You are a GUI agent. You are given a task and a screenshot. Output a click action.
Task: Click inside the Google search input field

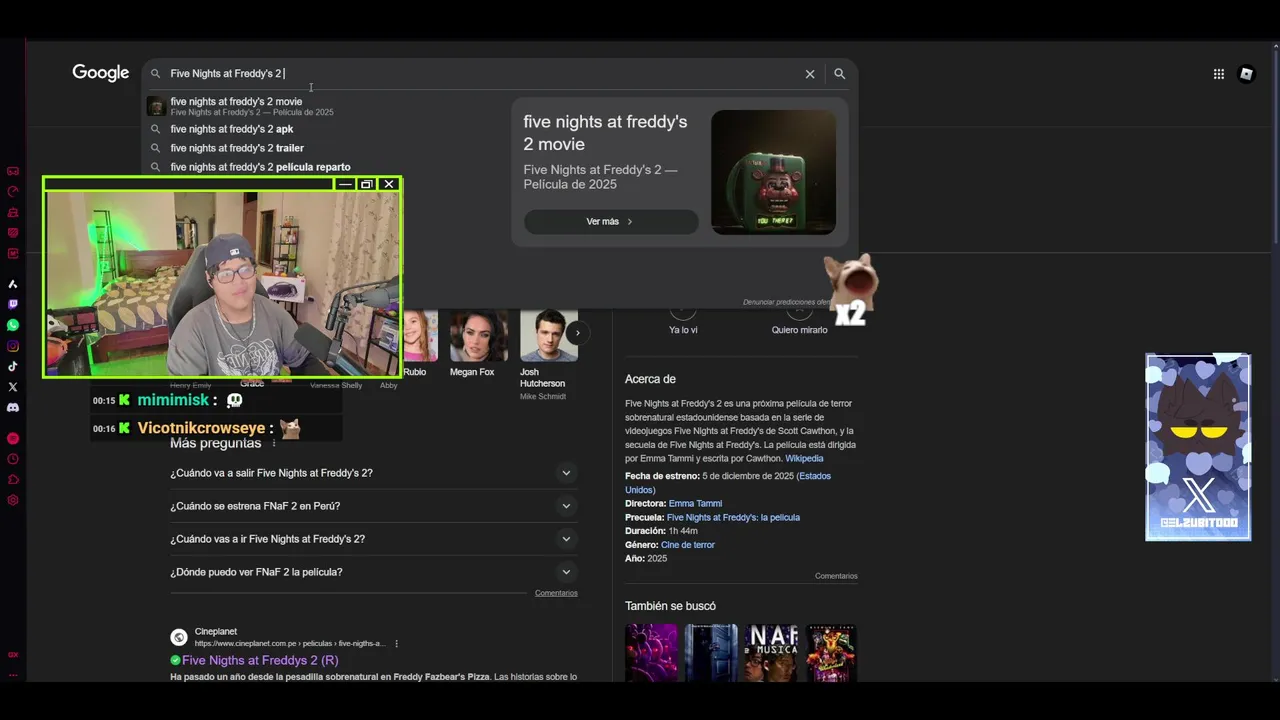[485, 74]
